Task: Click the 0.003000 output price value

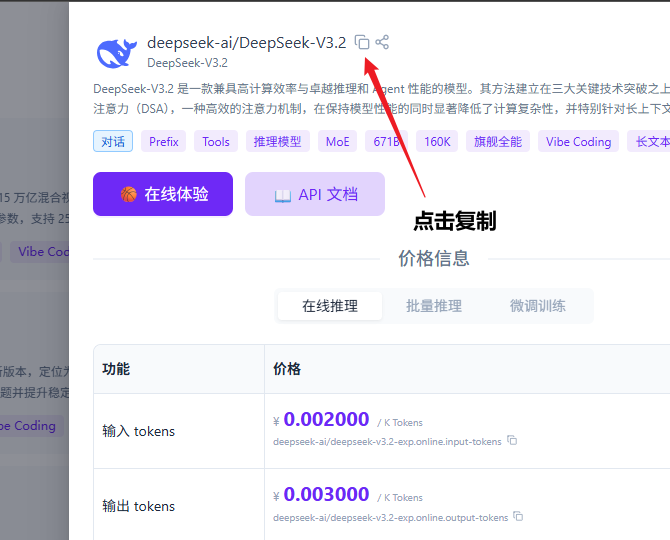Action: (x=326, y=494)
